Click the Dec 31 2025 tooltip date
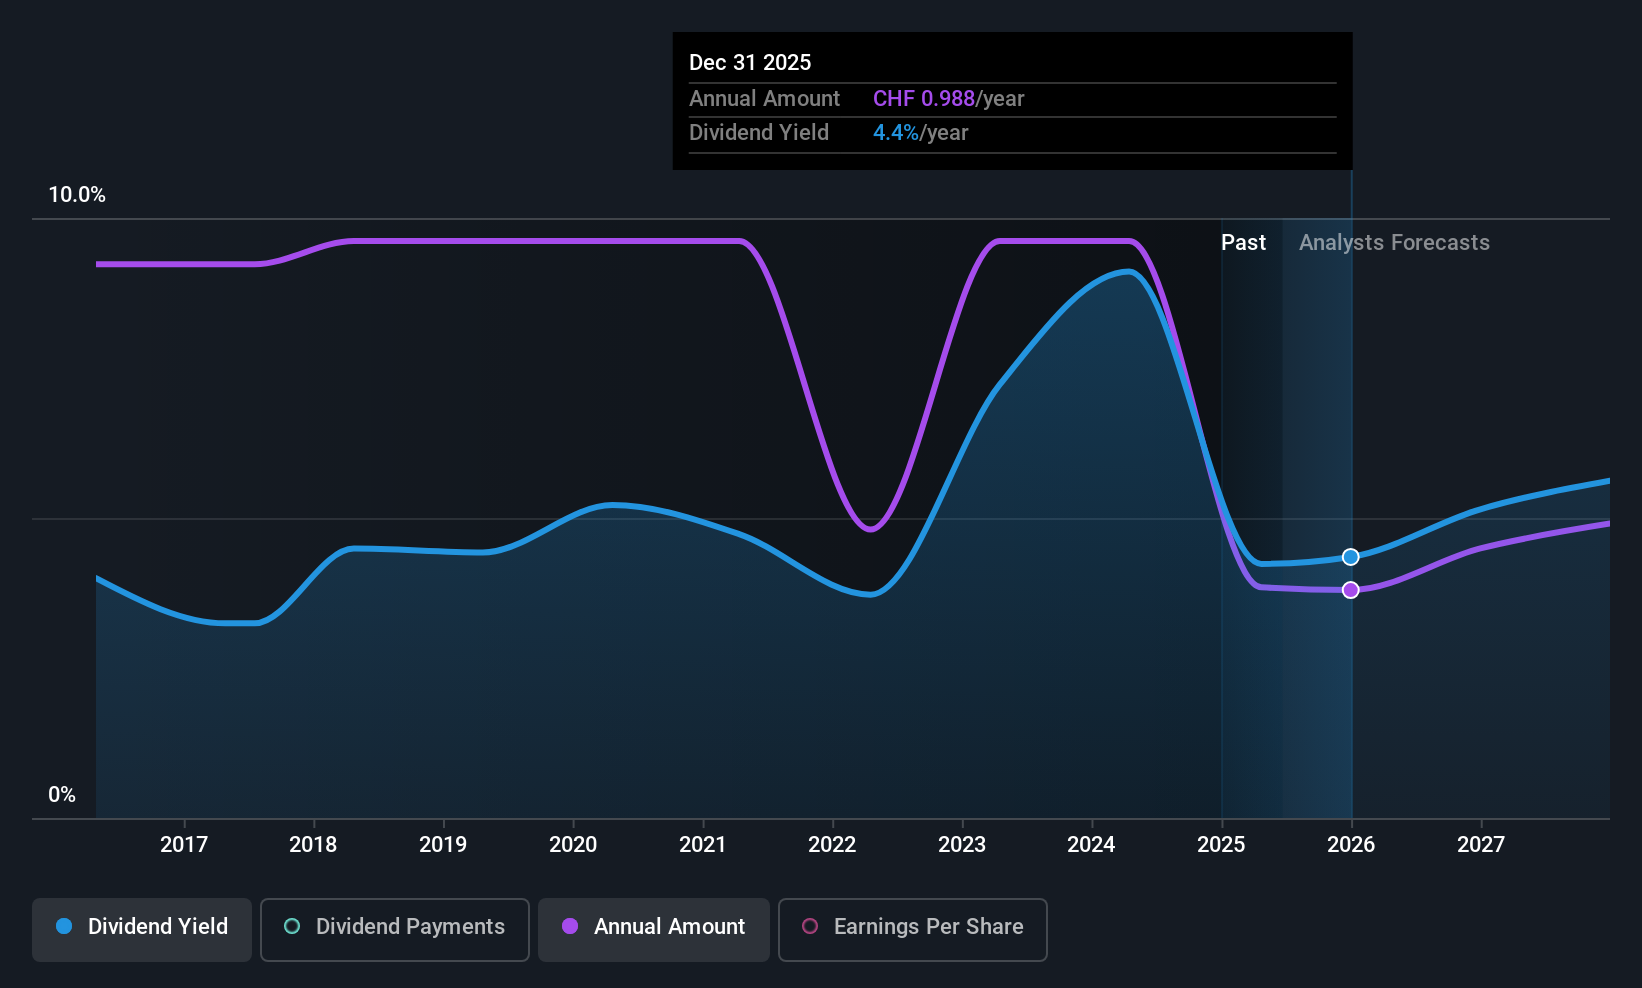Image resolution: width=1642 pixels, height=988 pixels. tap(750, 62)
